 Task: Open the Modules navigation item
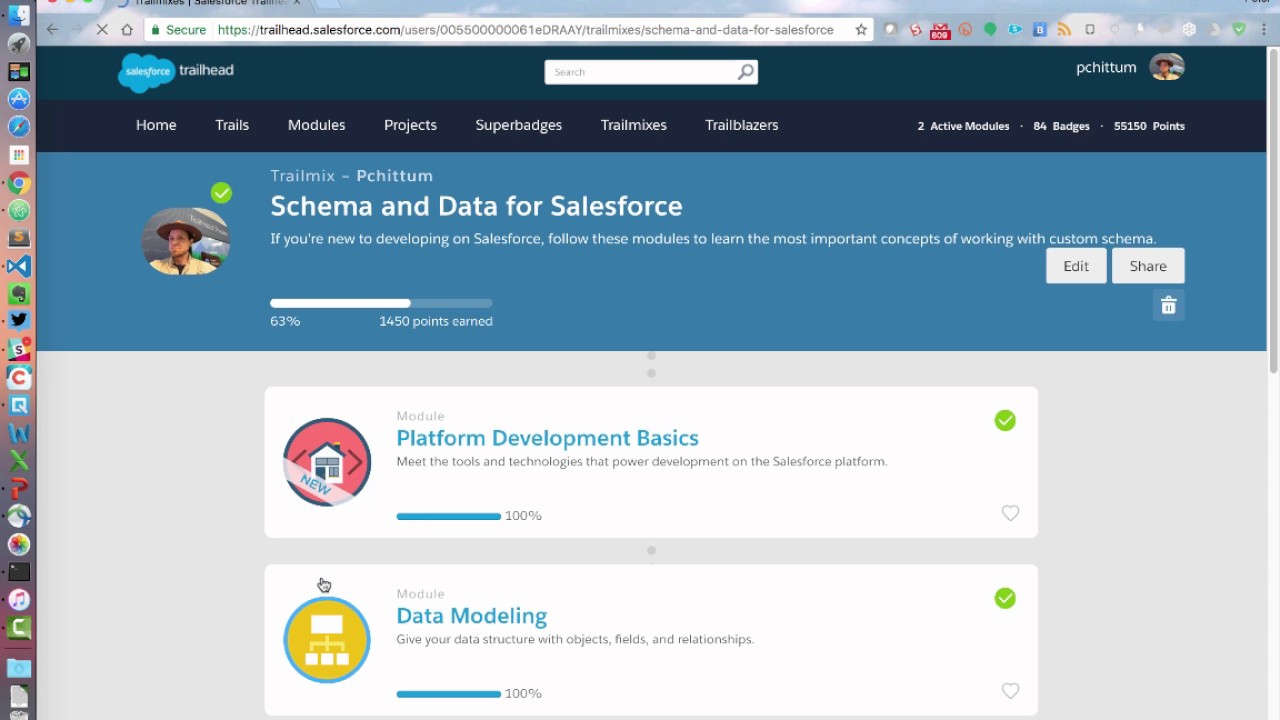pyautogui.click(x=316, y=125)
